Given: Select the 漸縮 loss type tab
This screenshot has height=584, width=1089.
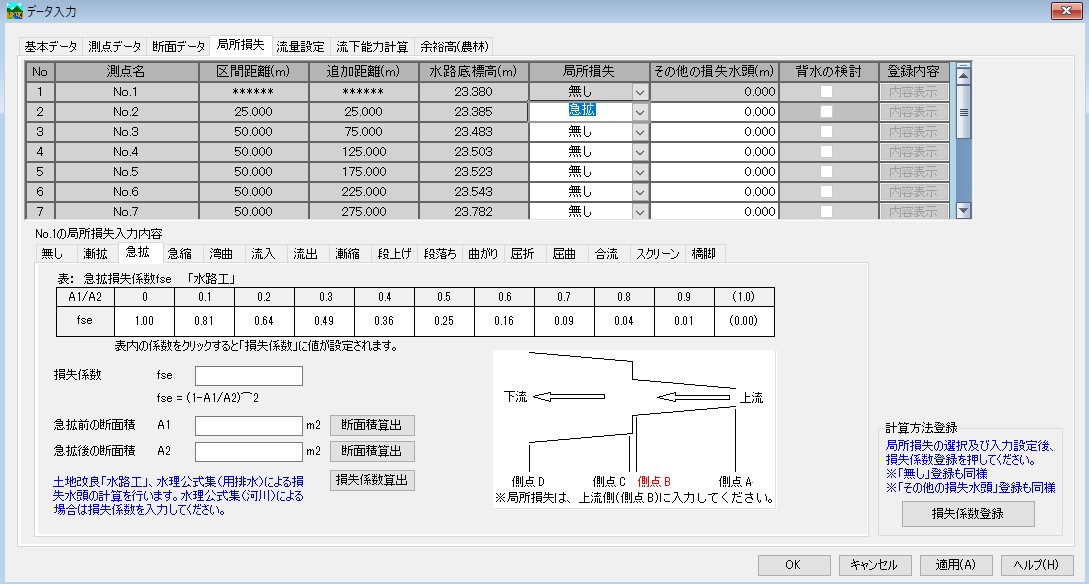Looking at the screenshot, I should 347,253.
